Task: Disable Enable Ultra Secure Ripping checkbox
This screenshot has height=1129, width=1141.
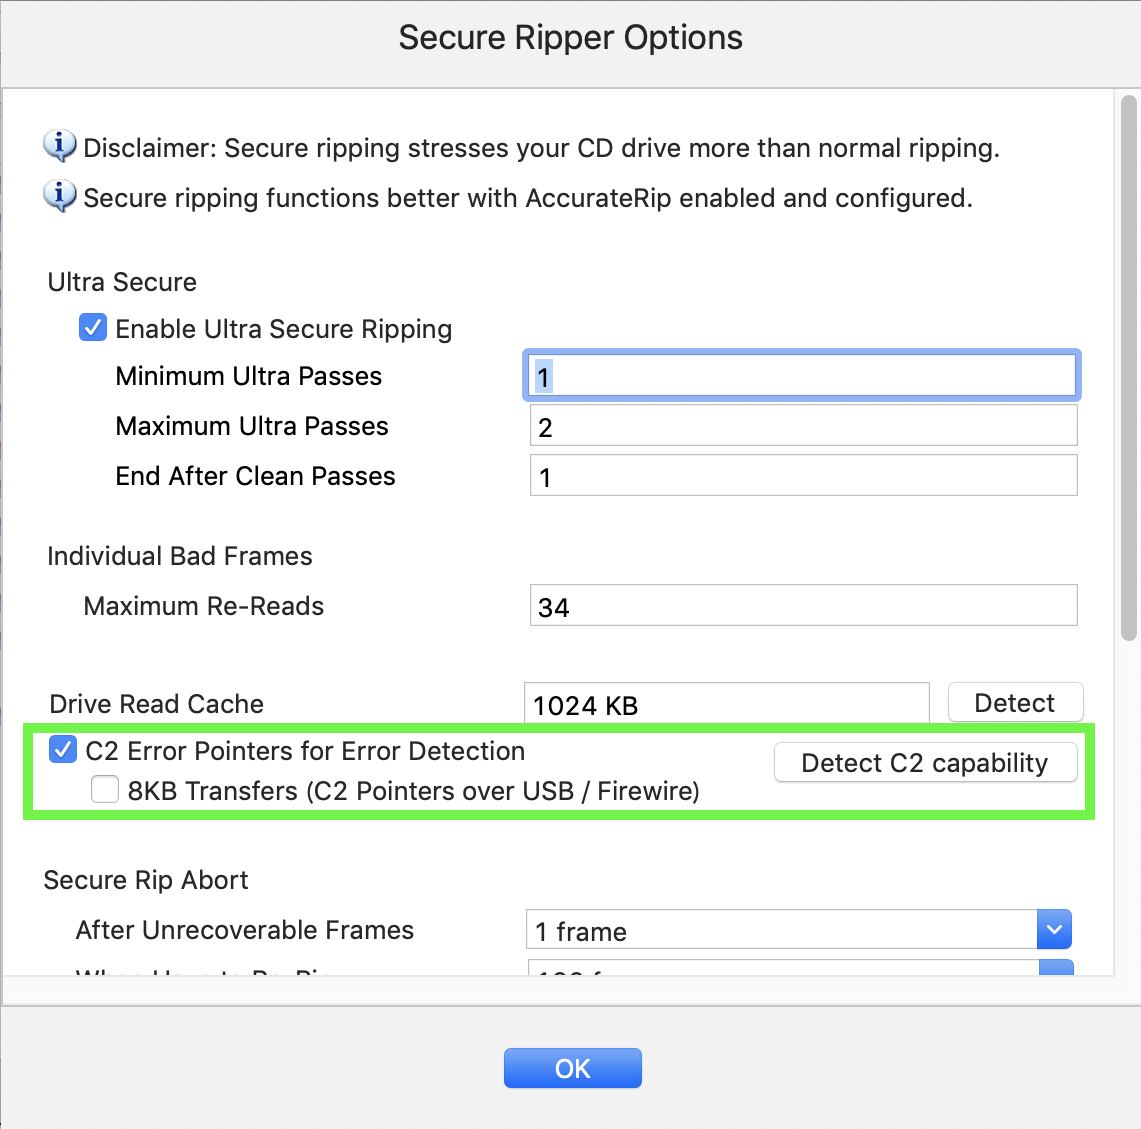Action: click(x=93, y=328)
